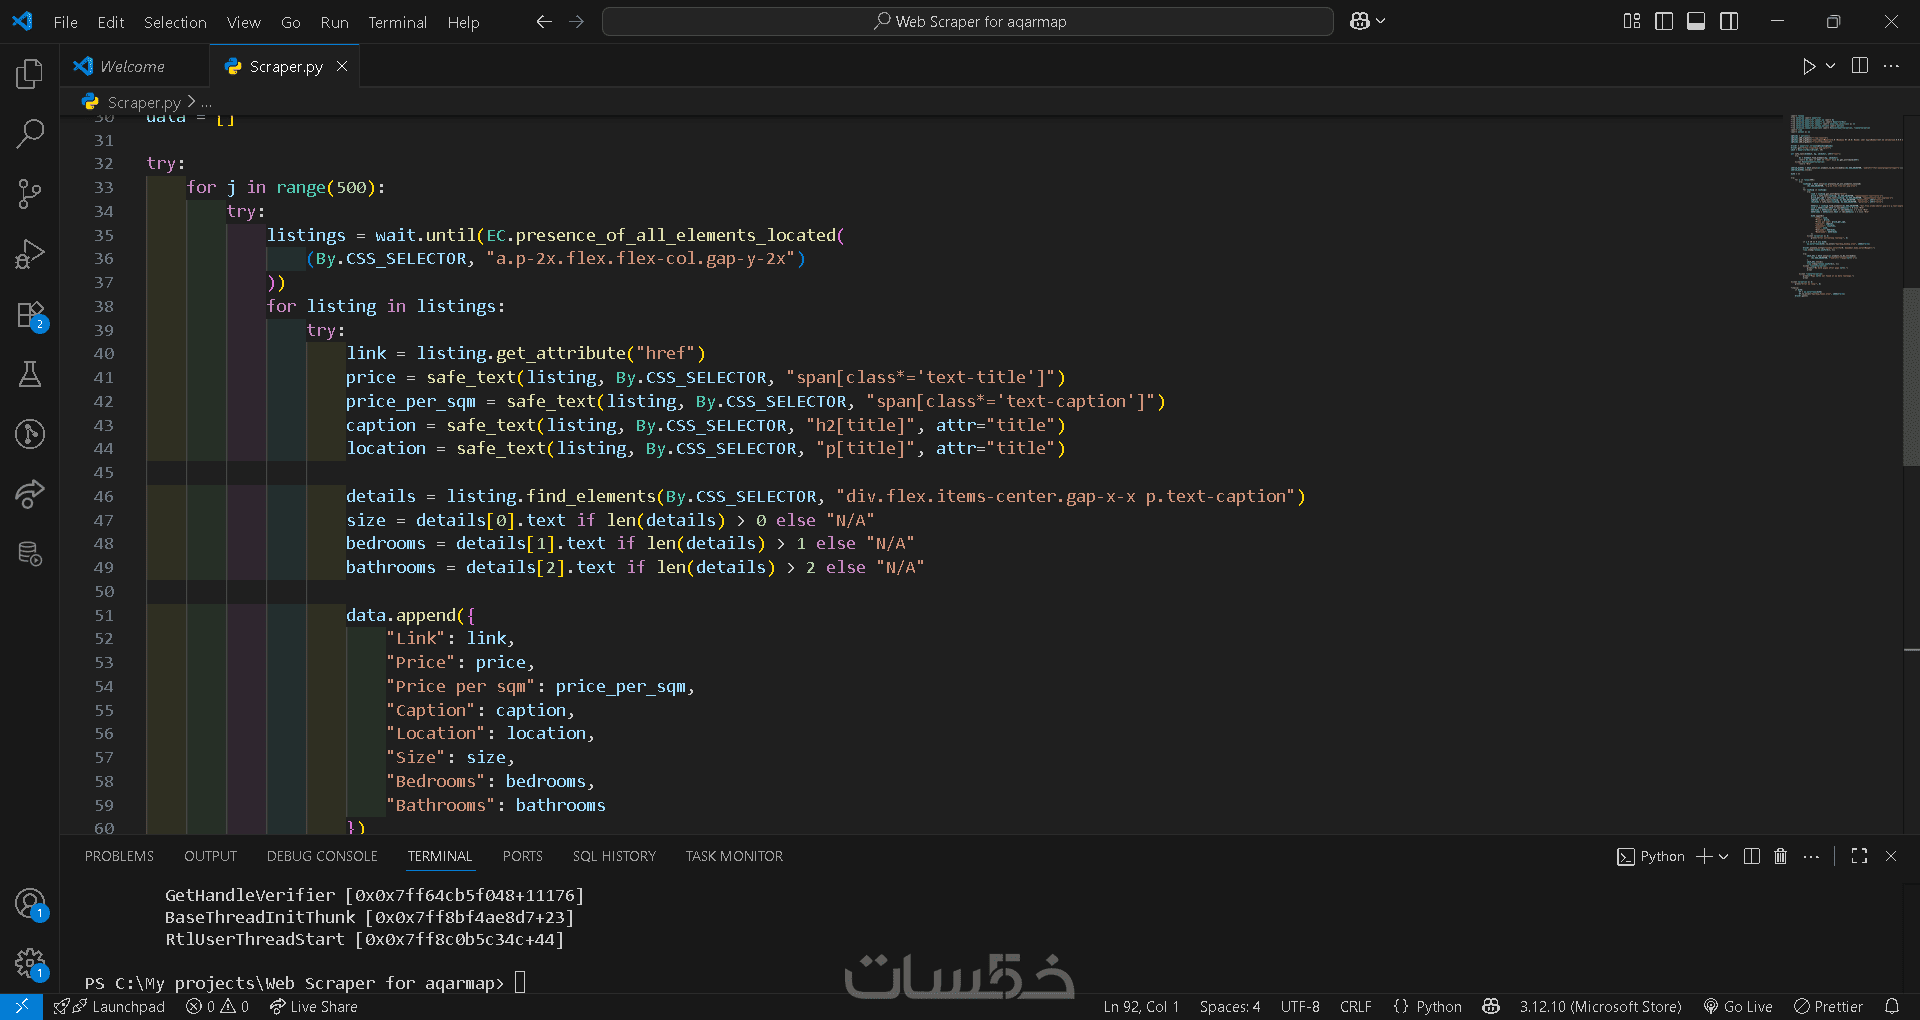Viewport: 1920px width, 1020px height.
Task: Close the Scraper.py editor tab
Action: (x=342, y=66)
